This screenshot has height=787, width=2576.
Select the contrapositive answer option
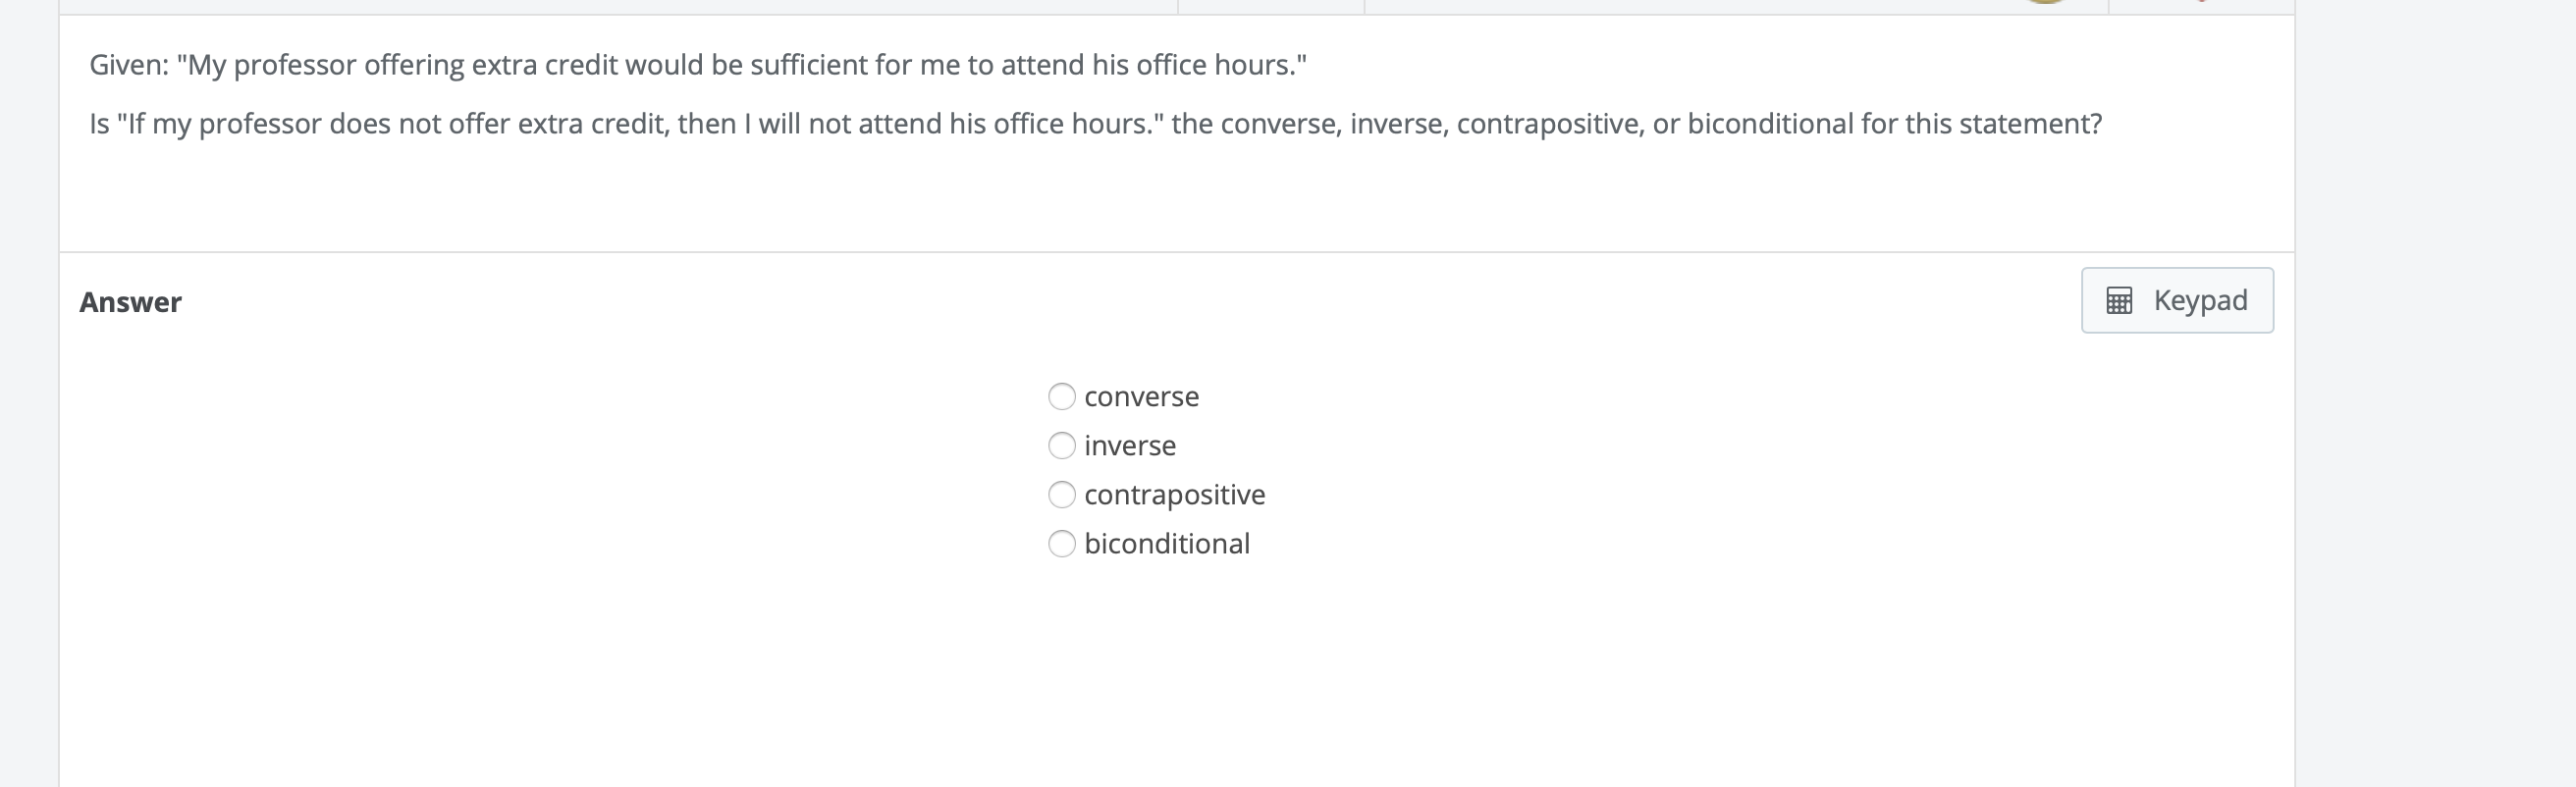click(1062, 493)
